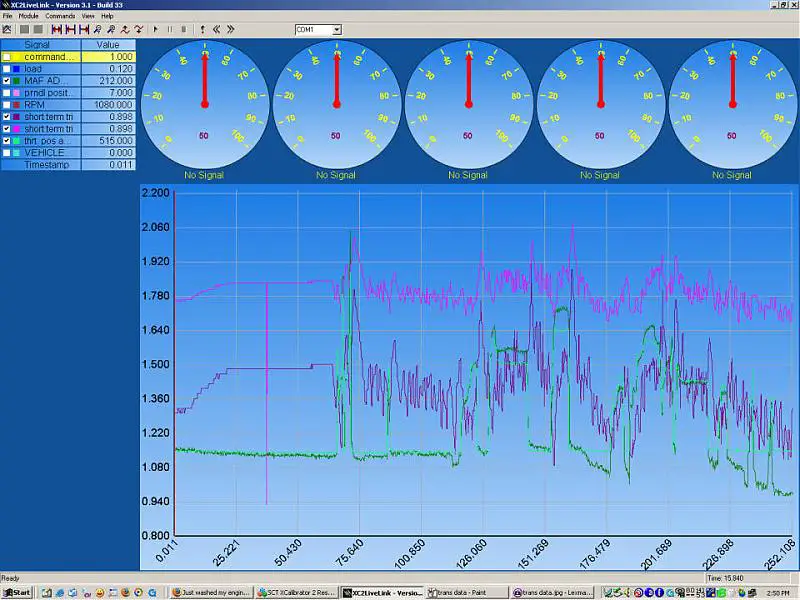Image resolution: width=800 pixels, height=600 pixels.
Task: Click the second gray square toolbar button
Action: point(38,30)
